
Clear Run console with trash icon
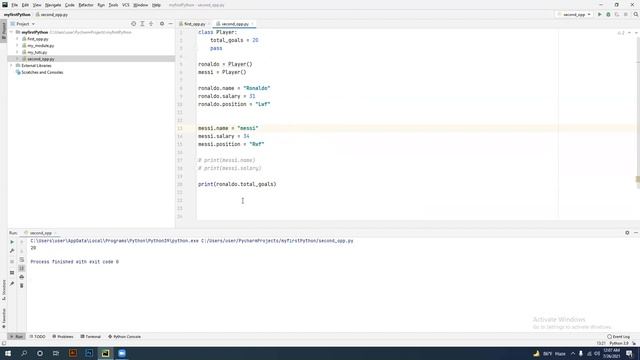click(x=22, y=285)
